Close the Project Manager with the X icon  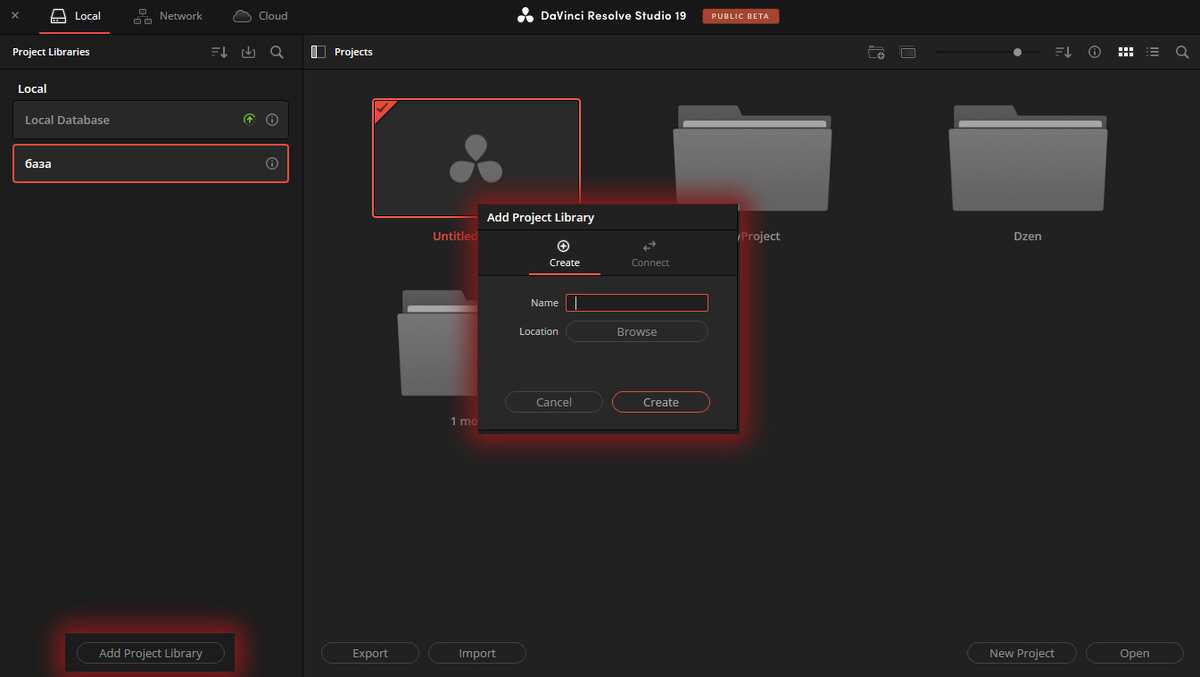[x=15, y=16]
